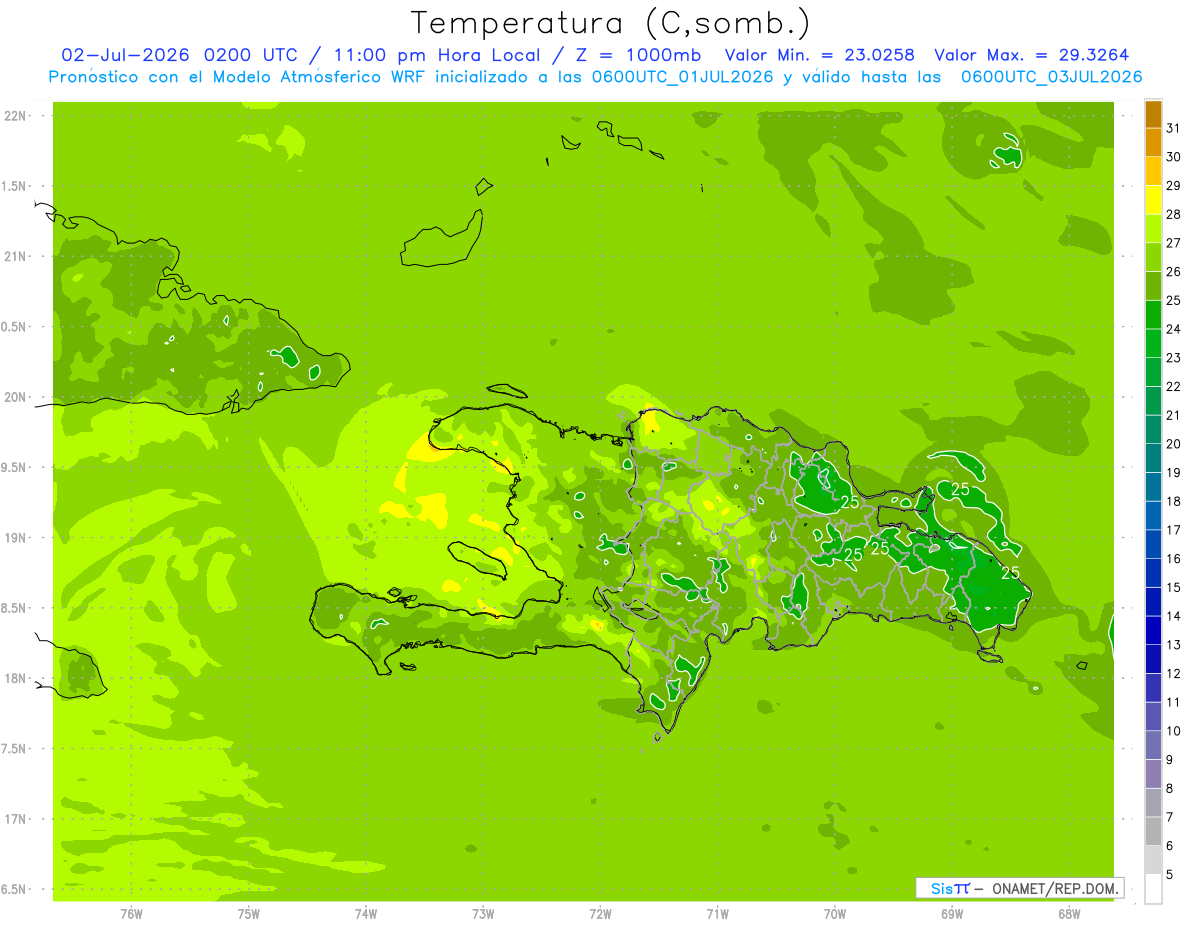Image resolution: width=1200 pixels, height=927 pixels.
Task: Click the green legend band between 23 and 24
Action: point(1153,343)
